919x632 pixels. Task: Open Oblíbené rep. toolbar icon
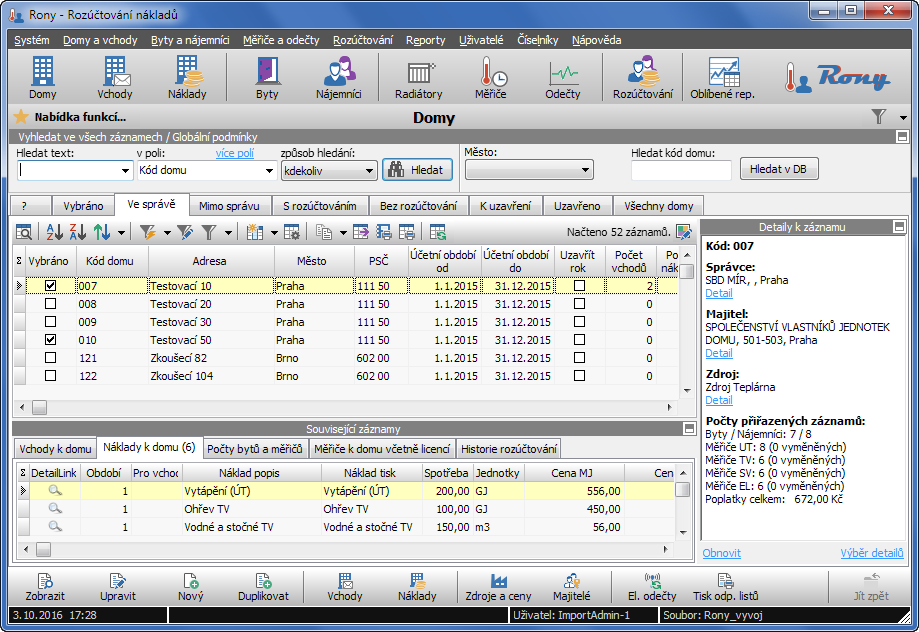click(x=723, y=77)
